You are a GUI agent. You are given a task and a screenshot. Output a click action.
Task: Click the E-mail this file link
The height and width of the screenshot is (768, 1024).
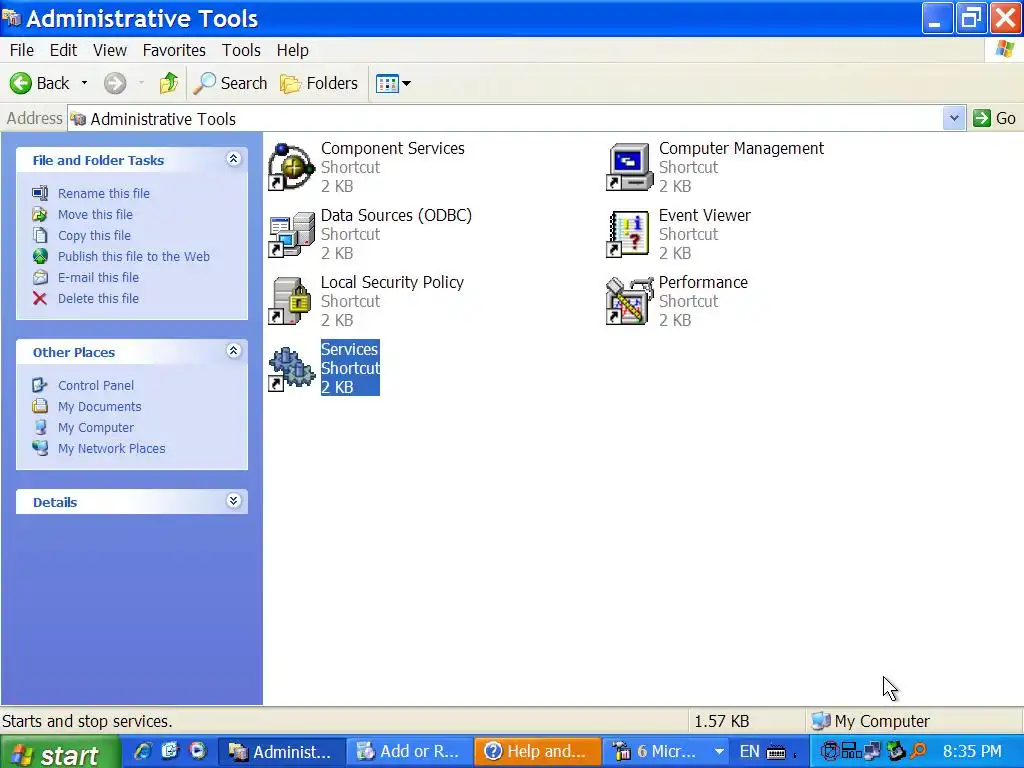99,277
